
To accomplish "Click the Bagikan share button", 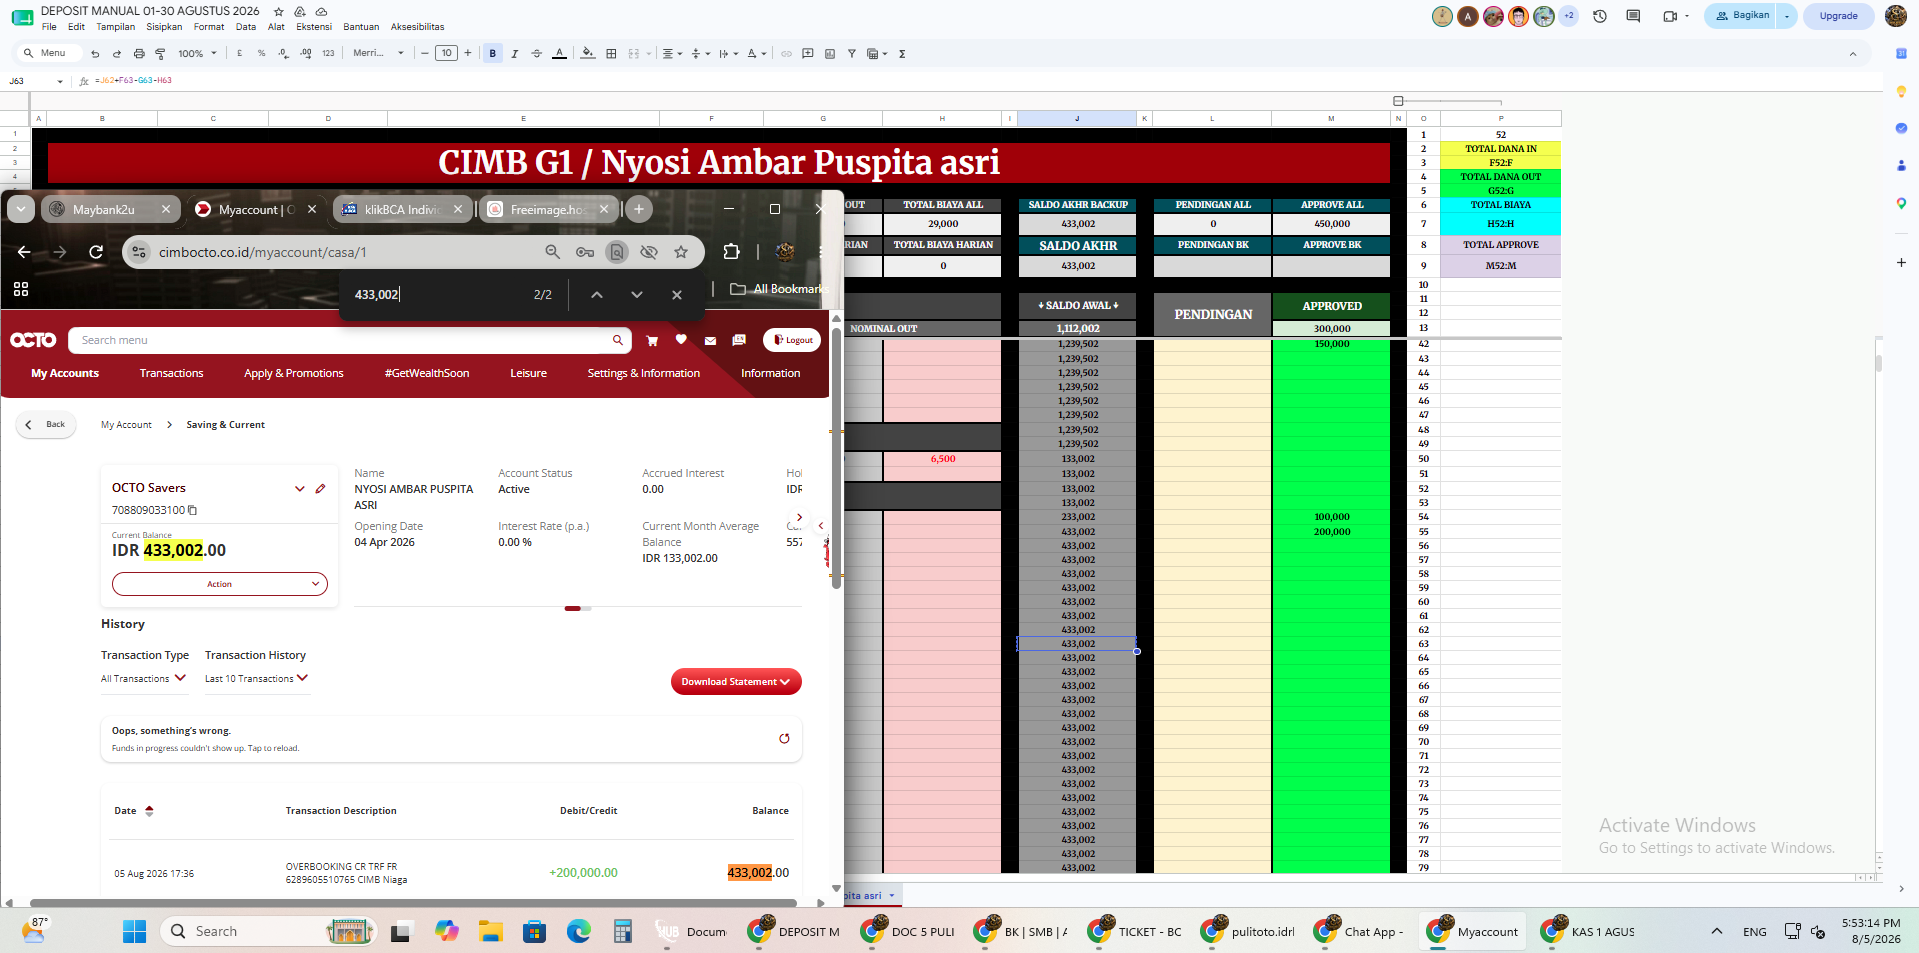I will click(x=1742, y=16).
